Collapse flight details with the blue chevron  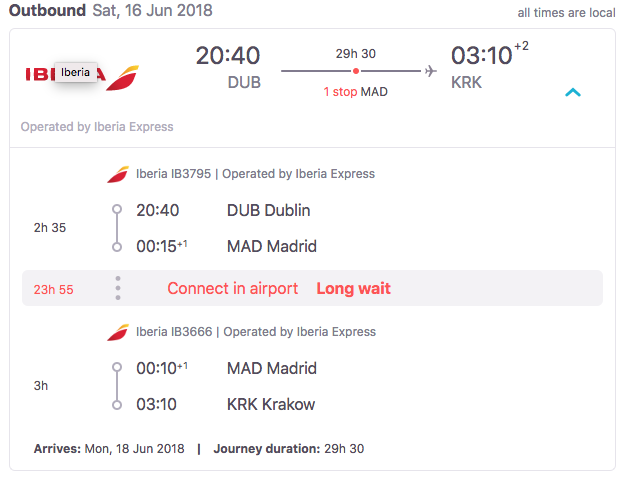click(x=573, y=92)
